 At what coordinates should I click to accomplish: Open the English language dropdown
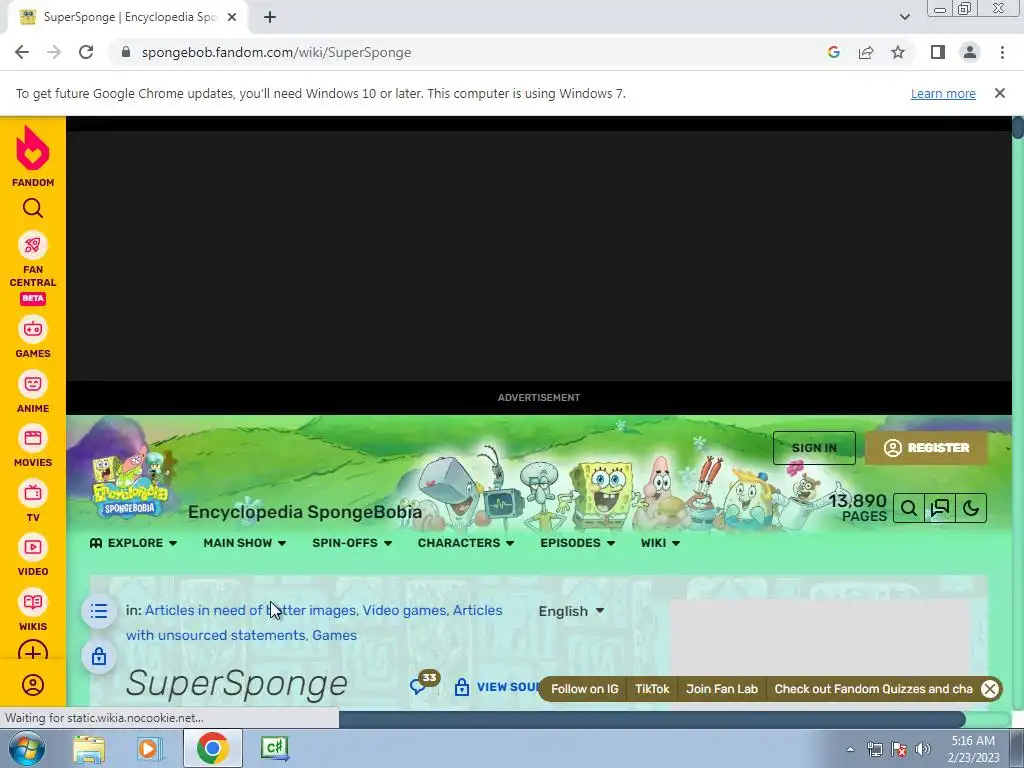tap(571, 611)
